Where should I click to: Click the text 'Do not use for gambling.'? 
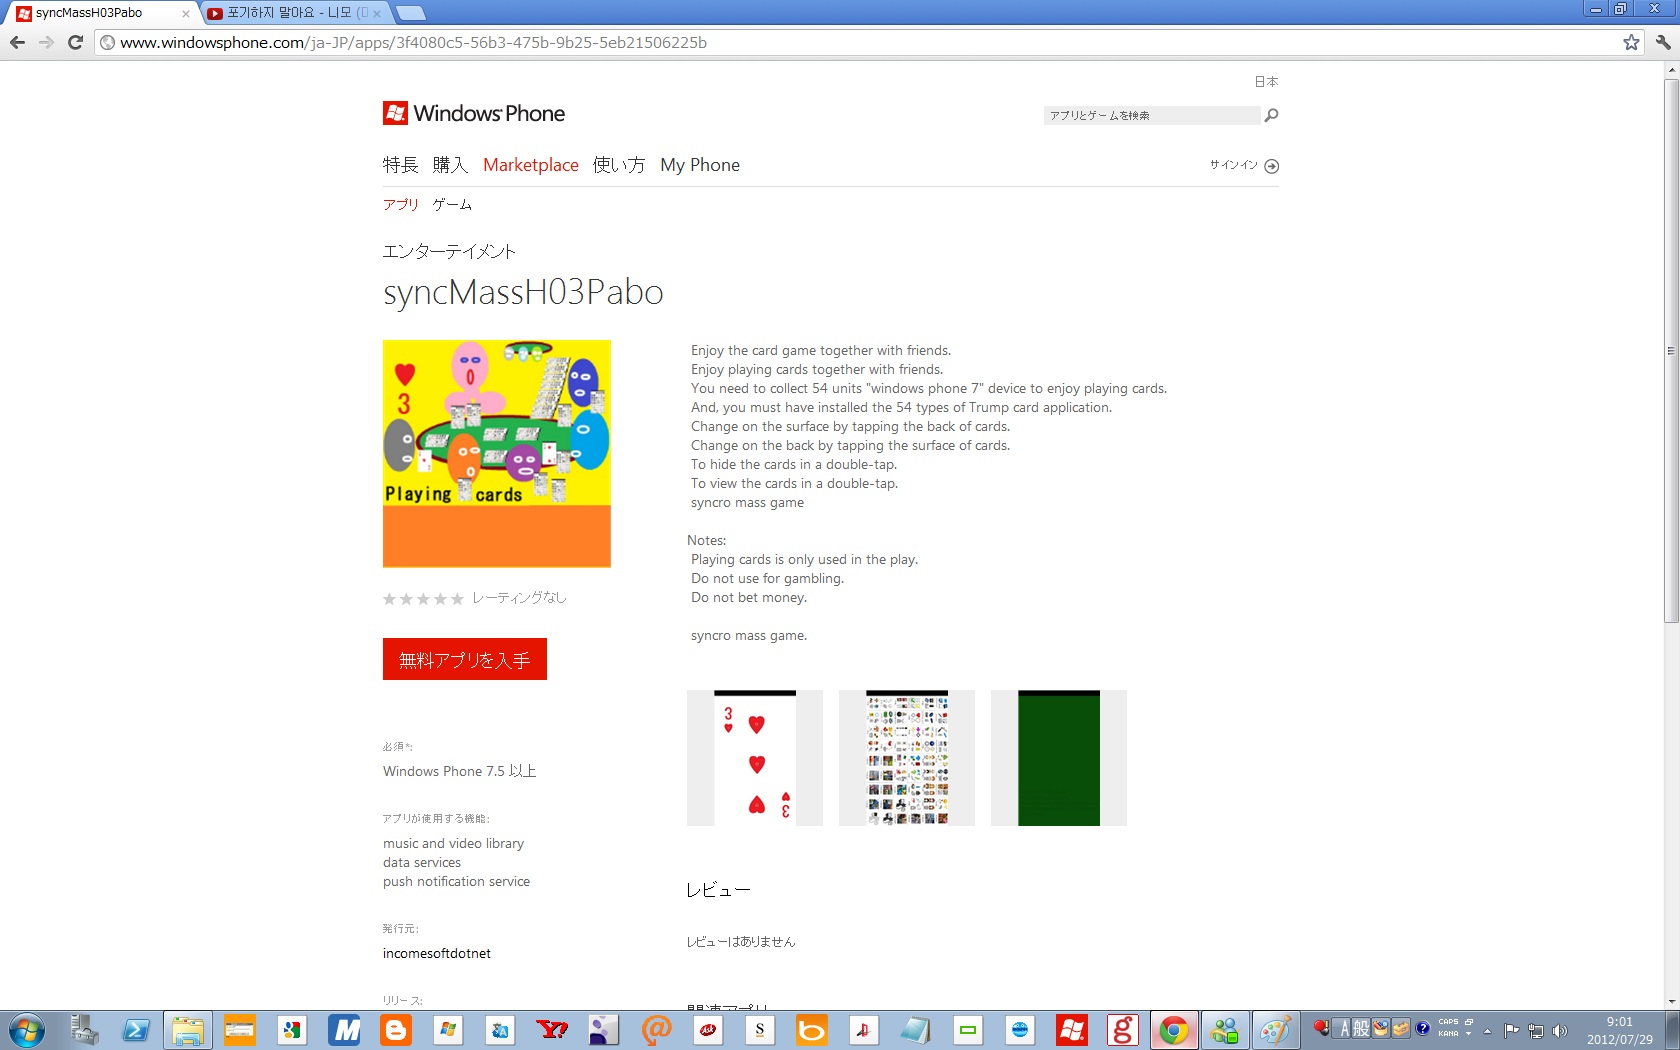point(767,578)
